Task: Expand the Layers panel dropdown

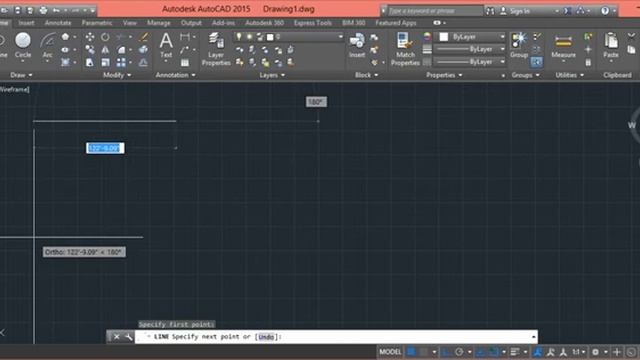Action: pyautogui.click(x=272, y=75)
